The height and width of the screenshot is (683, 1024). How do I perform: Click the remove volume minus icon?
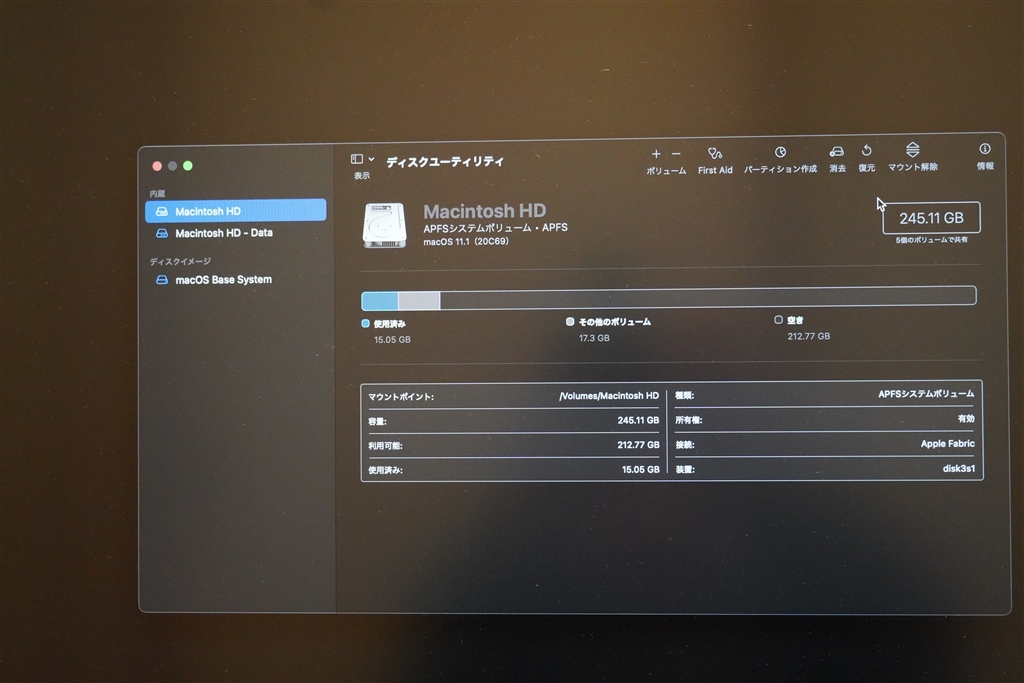(676, 154)
